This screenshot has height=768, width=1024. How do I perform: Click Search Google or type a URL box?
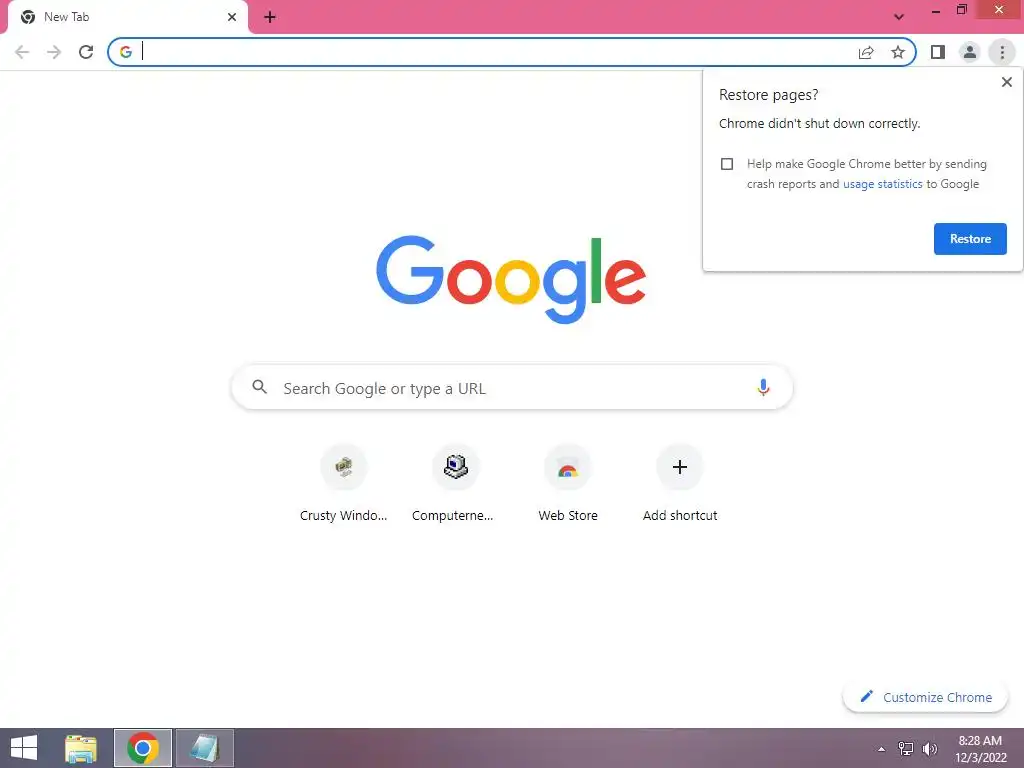tap(512, 388)
